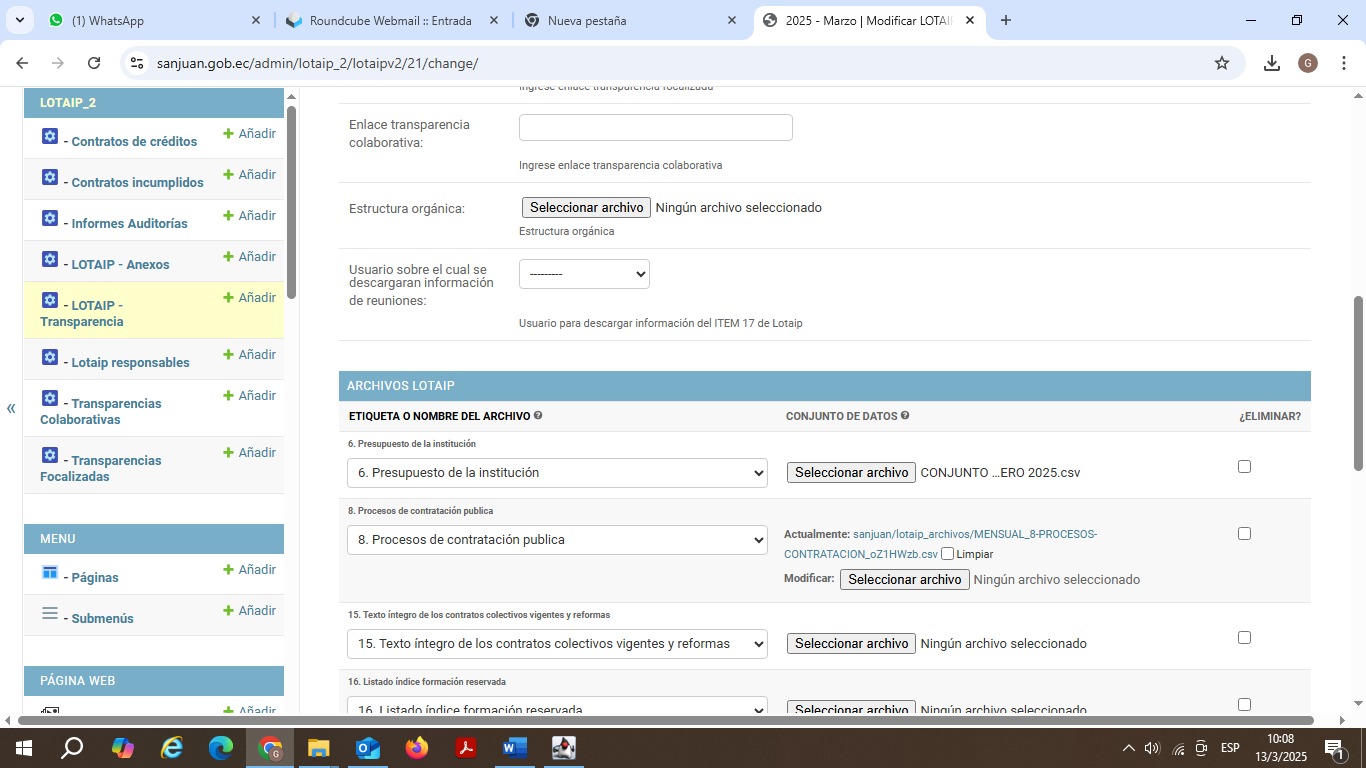Open the '8. Procesos de contratación publica' dropdown

pos(557,540)
